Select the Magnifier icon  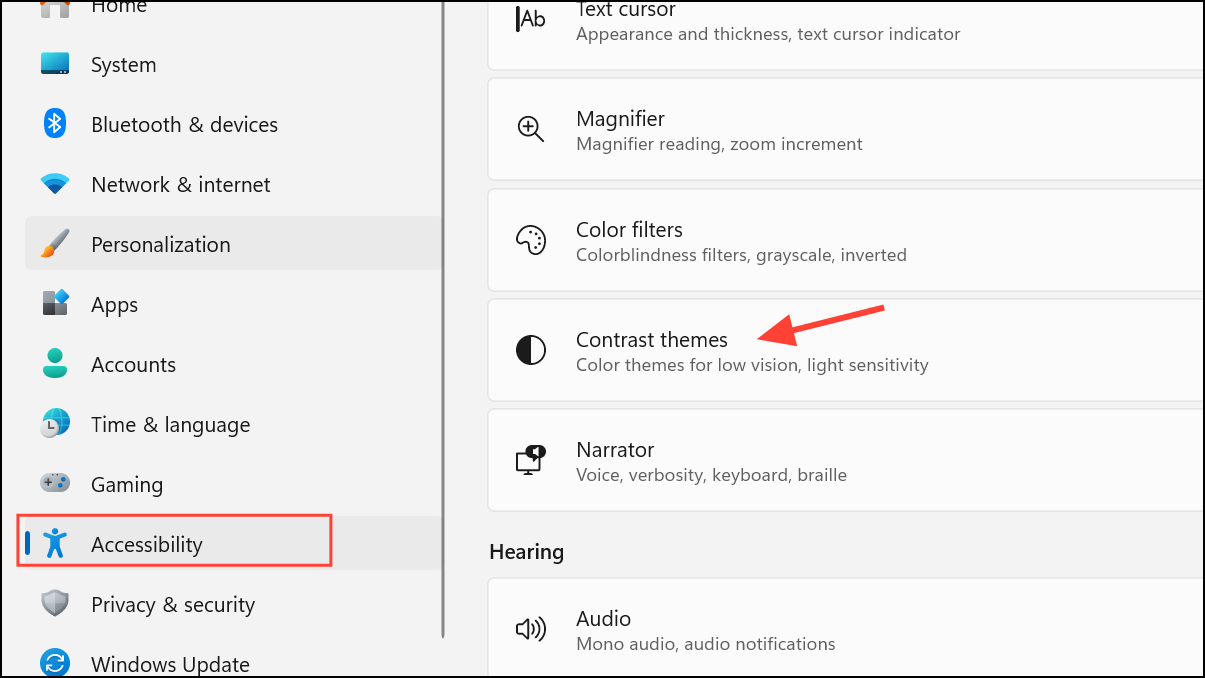click(x=530, y=128)
